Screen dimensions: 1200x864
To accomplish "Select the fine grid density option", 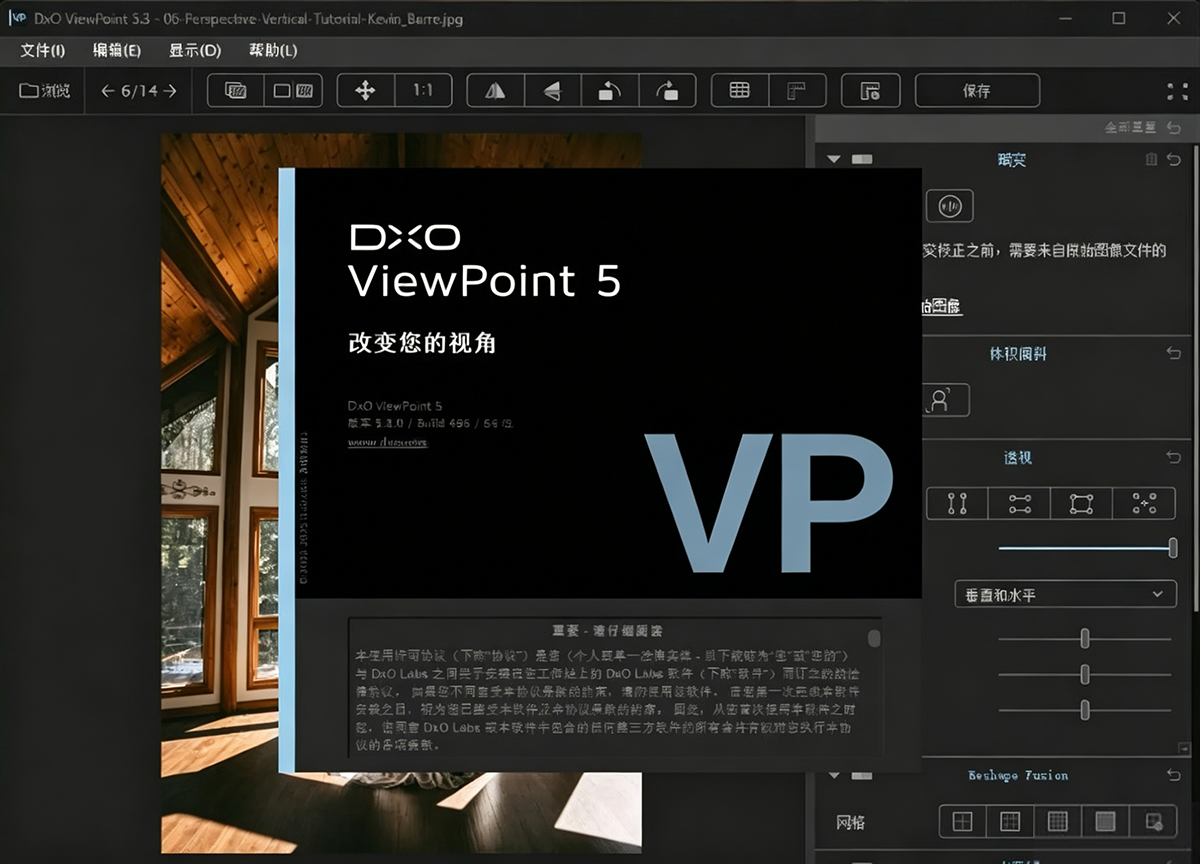I will tap(1058, 822).
